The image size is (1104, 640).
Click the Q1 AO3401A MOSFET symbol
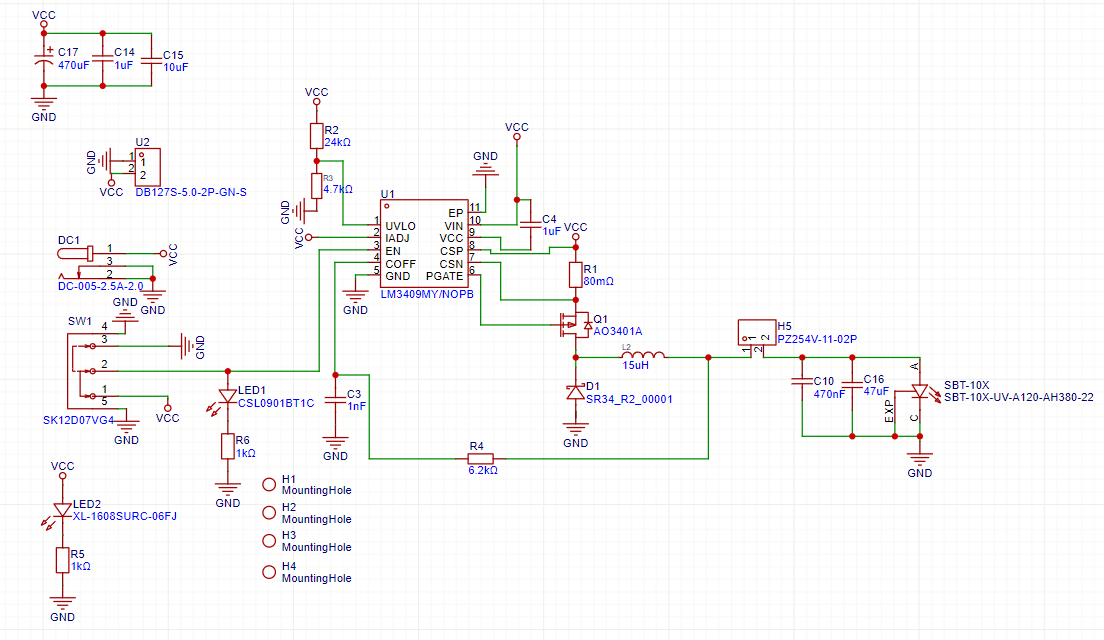(x=574, y=324)
